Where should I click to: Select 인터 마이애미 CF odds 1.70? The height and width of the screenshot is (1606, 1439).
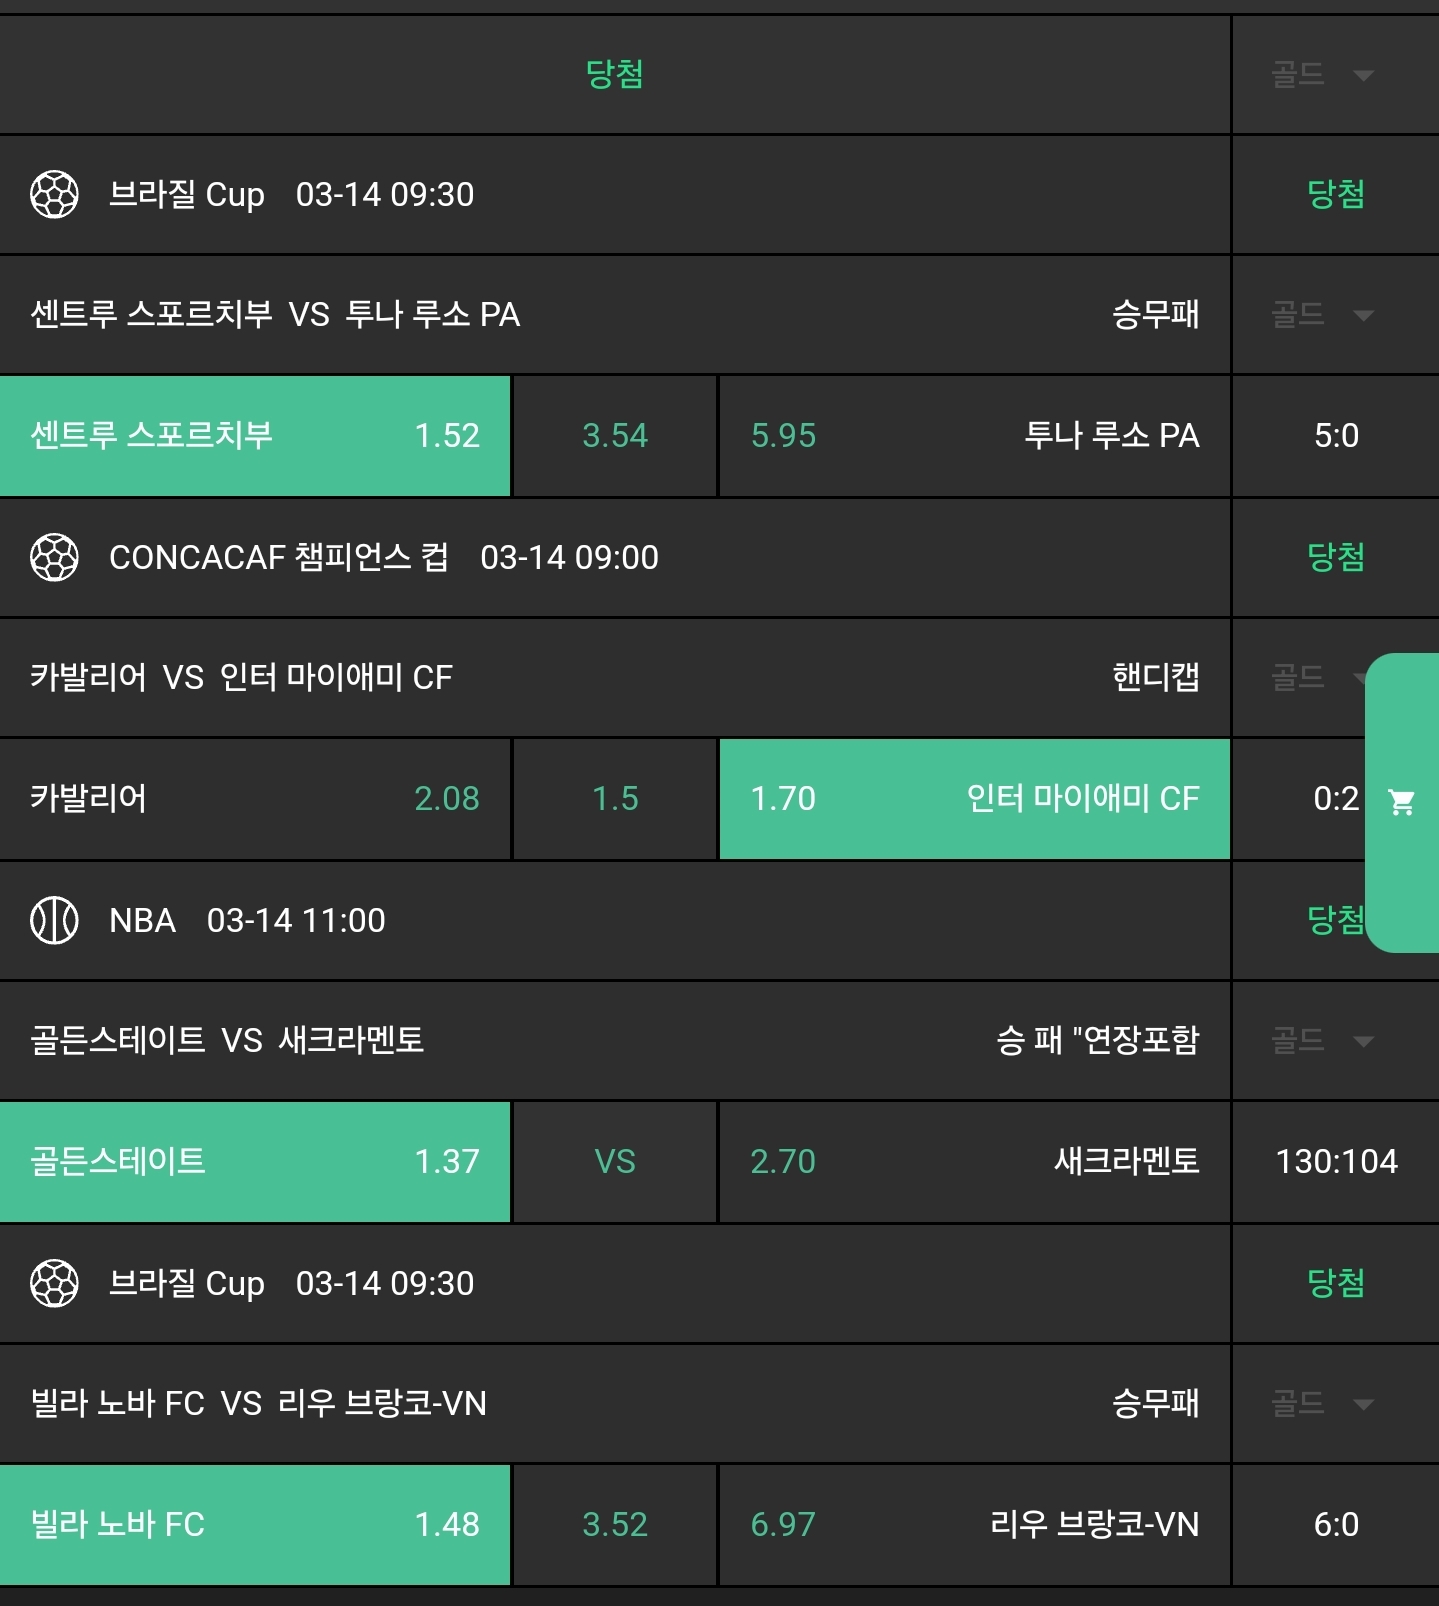coord(975,799)
